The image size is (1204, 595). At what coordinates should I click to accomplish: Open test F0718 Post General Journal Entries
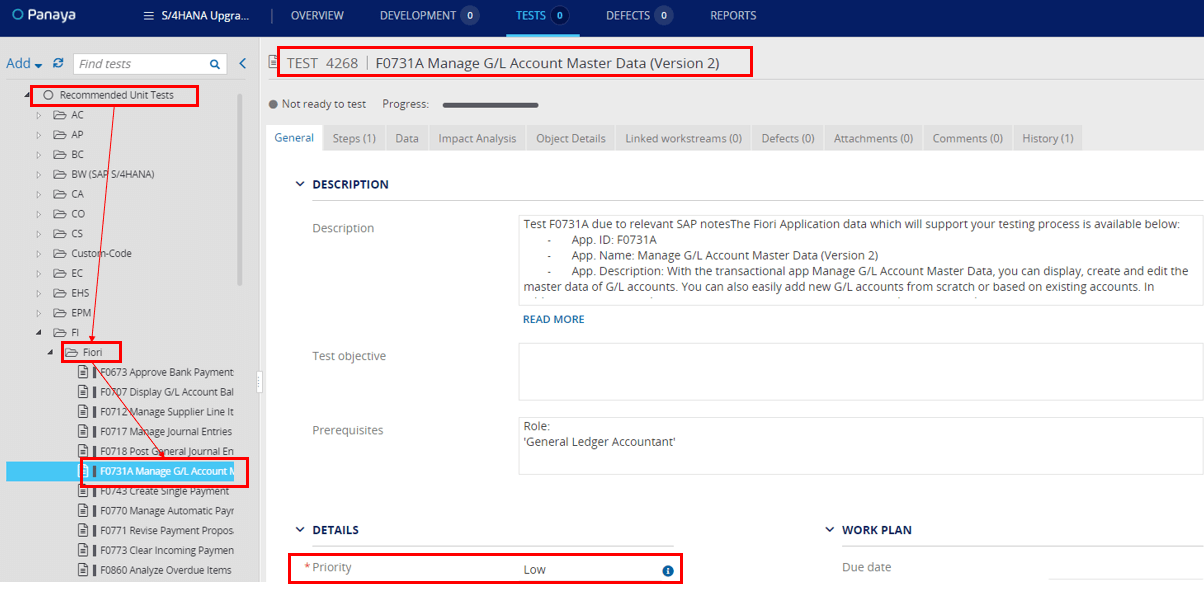166,452
